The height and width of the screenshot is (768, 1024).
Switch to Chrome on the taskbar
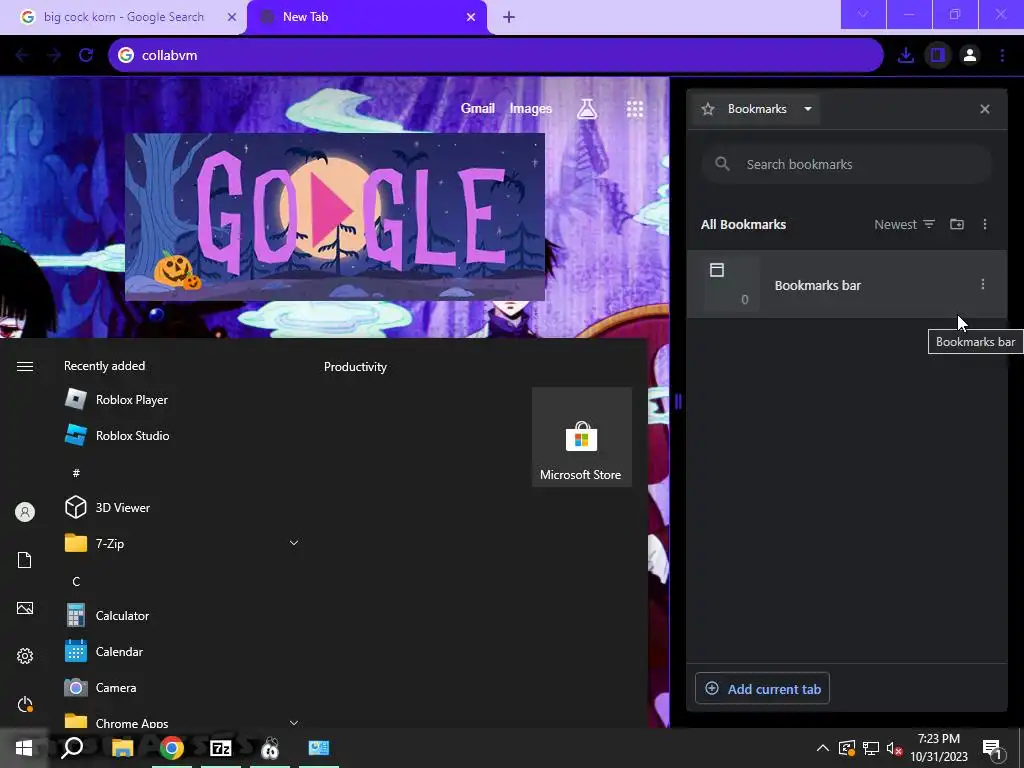click(172, 748)
